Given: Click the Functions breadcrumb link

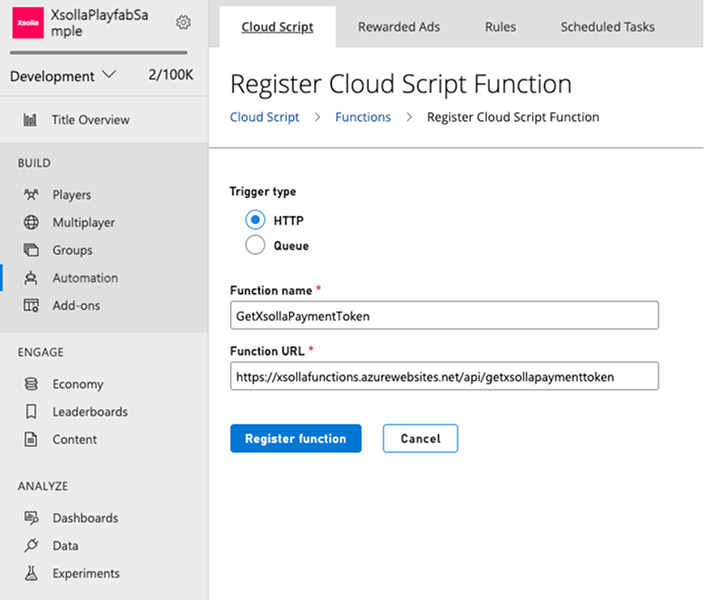Looking at the screenshot, I should 363,117.
